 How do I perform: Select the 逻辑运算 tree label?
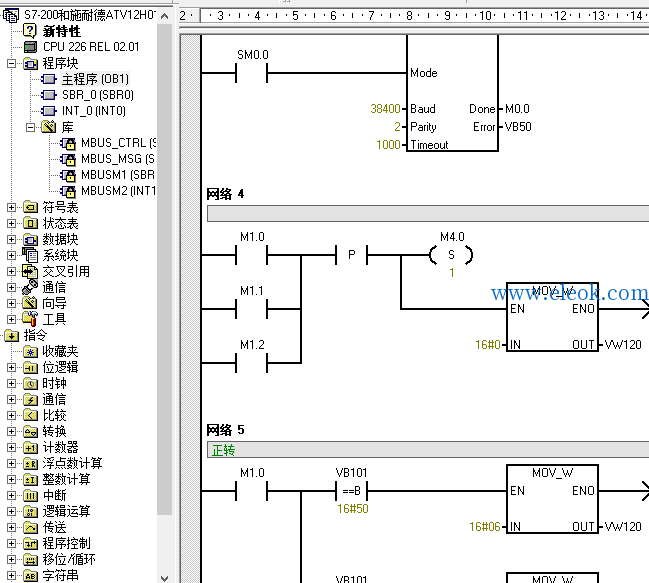coord(66,511)
